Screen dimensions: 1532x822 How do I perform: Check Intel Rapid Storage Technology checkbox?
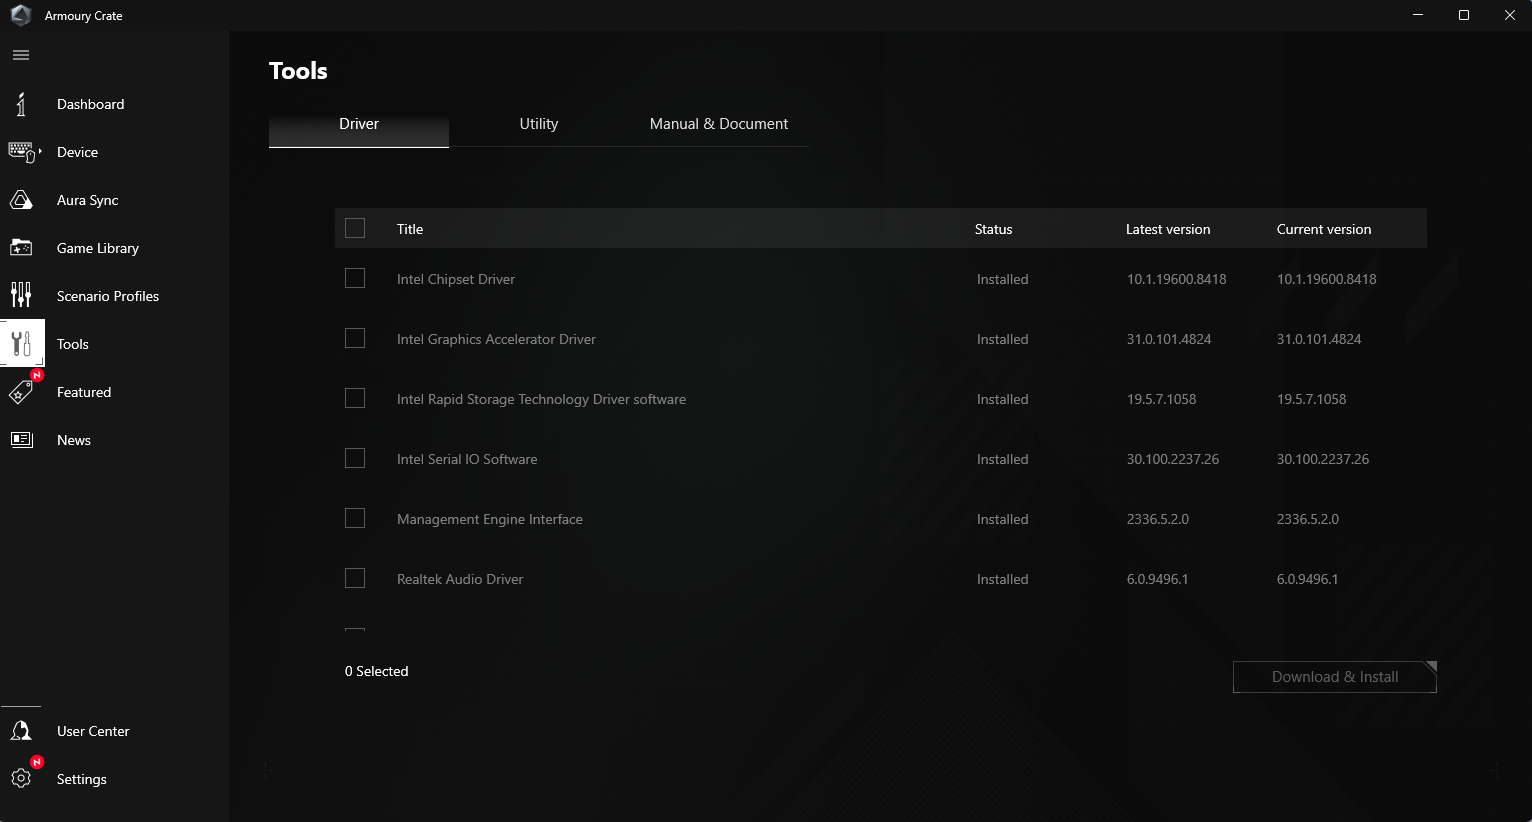coord(355,398)
